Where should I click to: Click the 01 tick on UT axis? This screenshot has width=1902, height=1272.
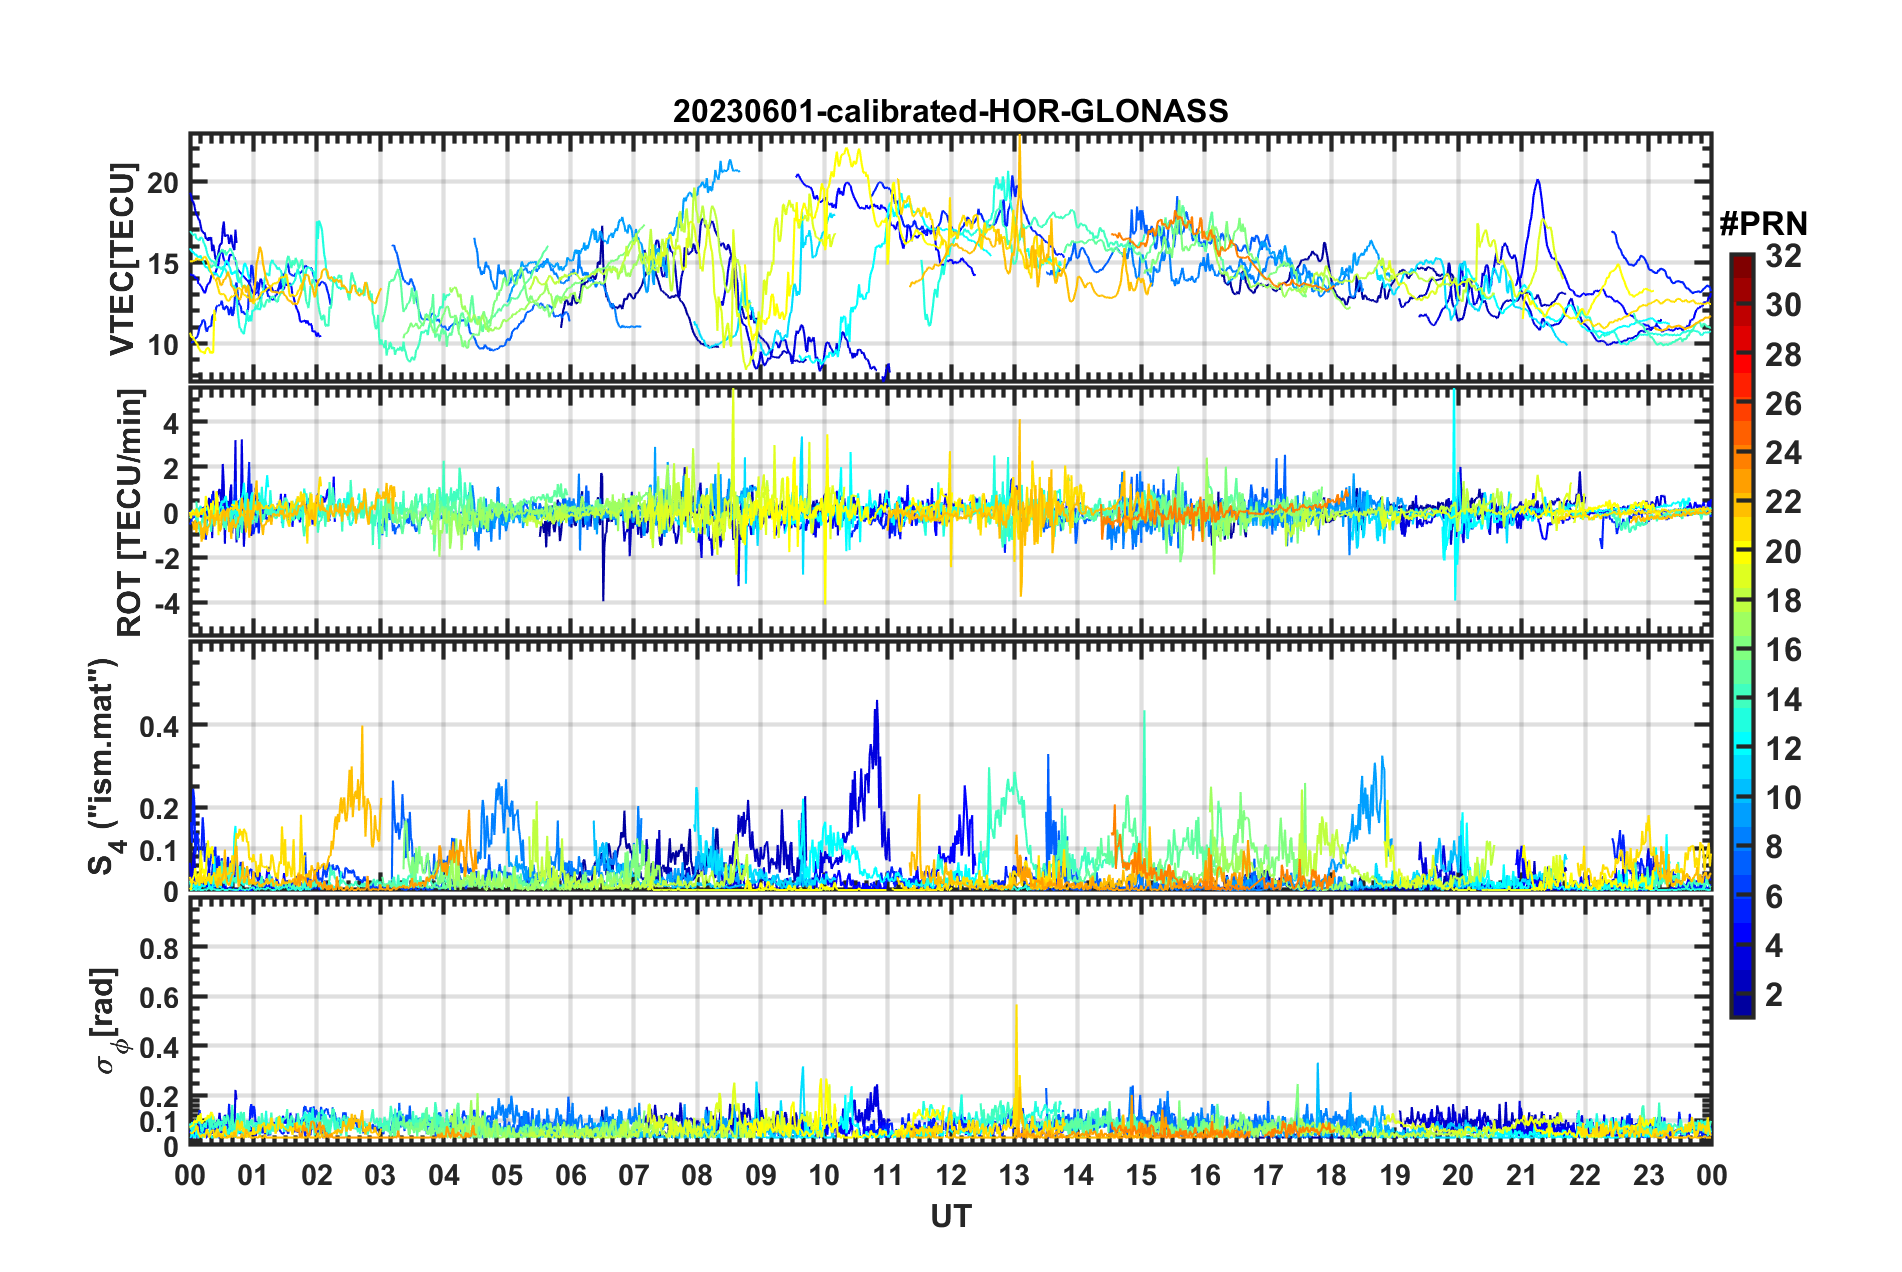[253, 1174]
